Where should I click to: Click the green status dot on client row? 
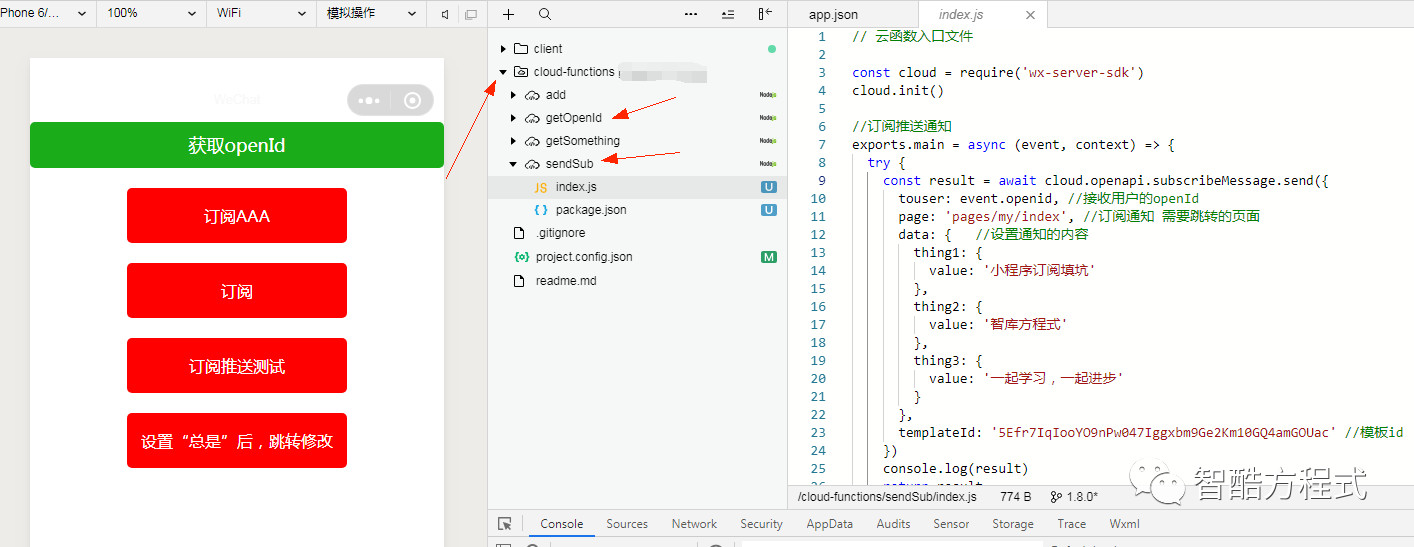tap(772, 49)
